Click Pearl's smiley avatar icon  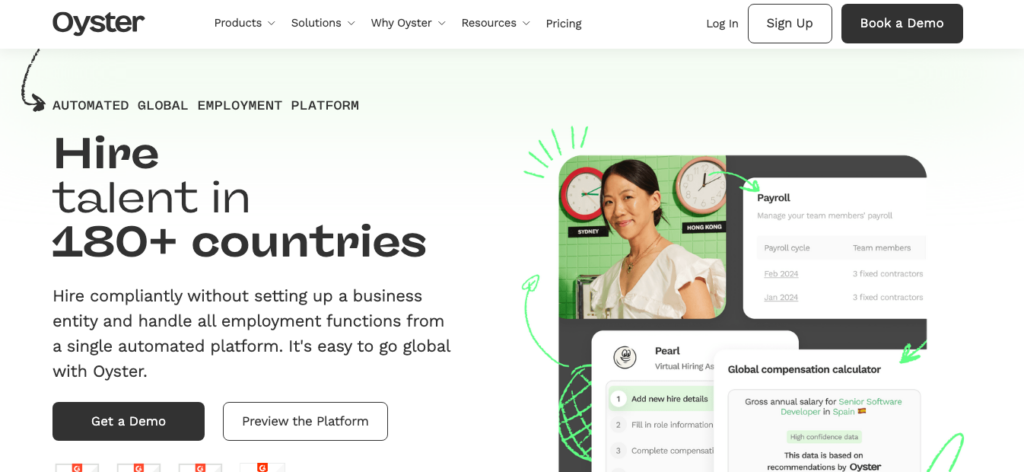point(625,356)
